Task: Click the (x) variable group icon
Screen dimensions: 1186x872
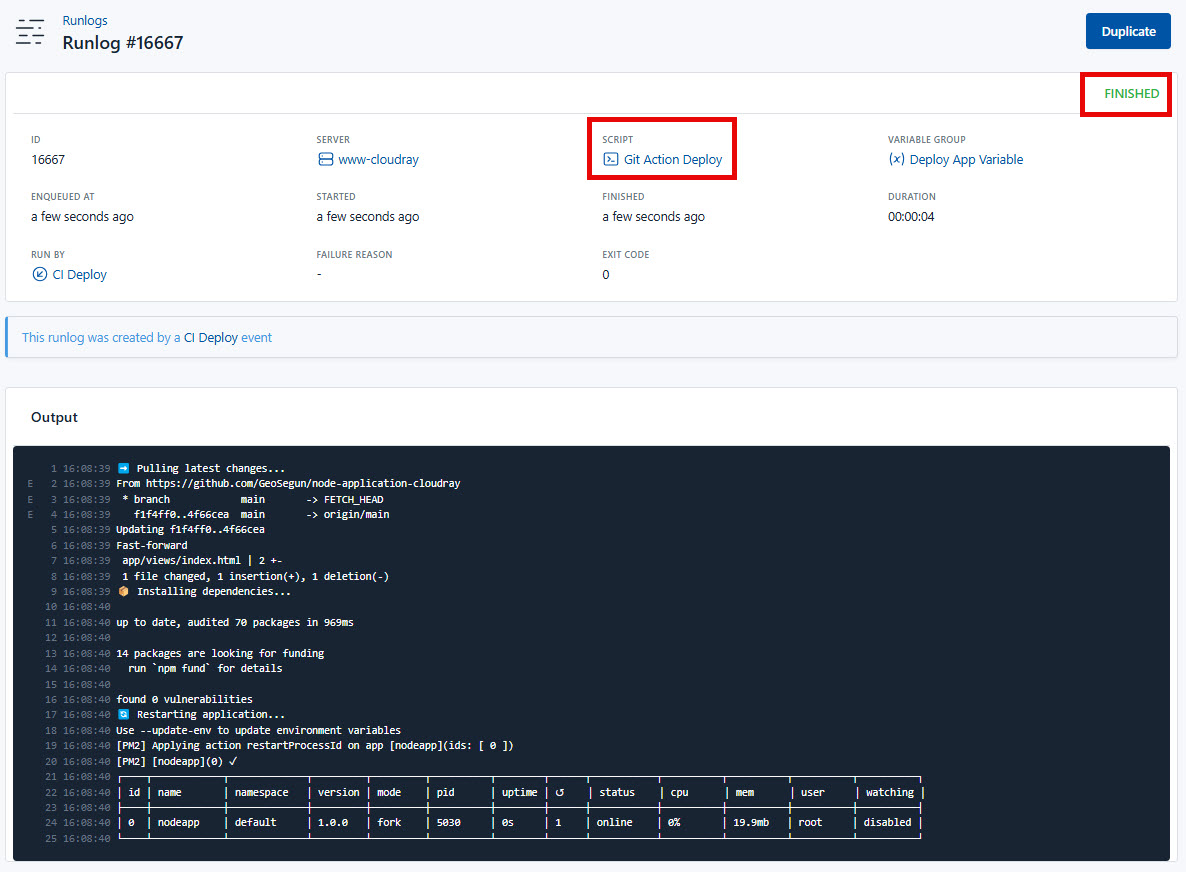Action: [896, 158]
